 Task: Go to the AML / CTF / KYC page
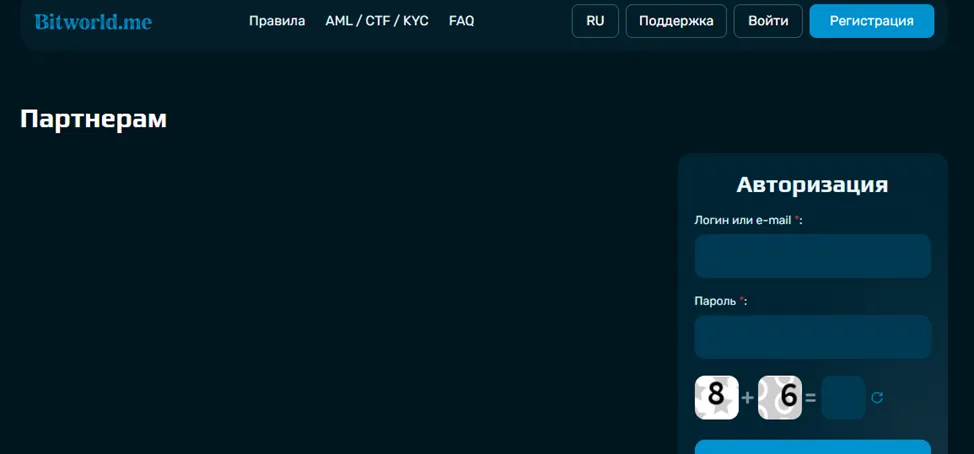(377, 21)
